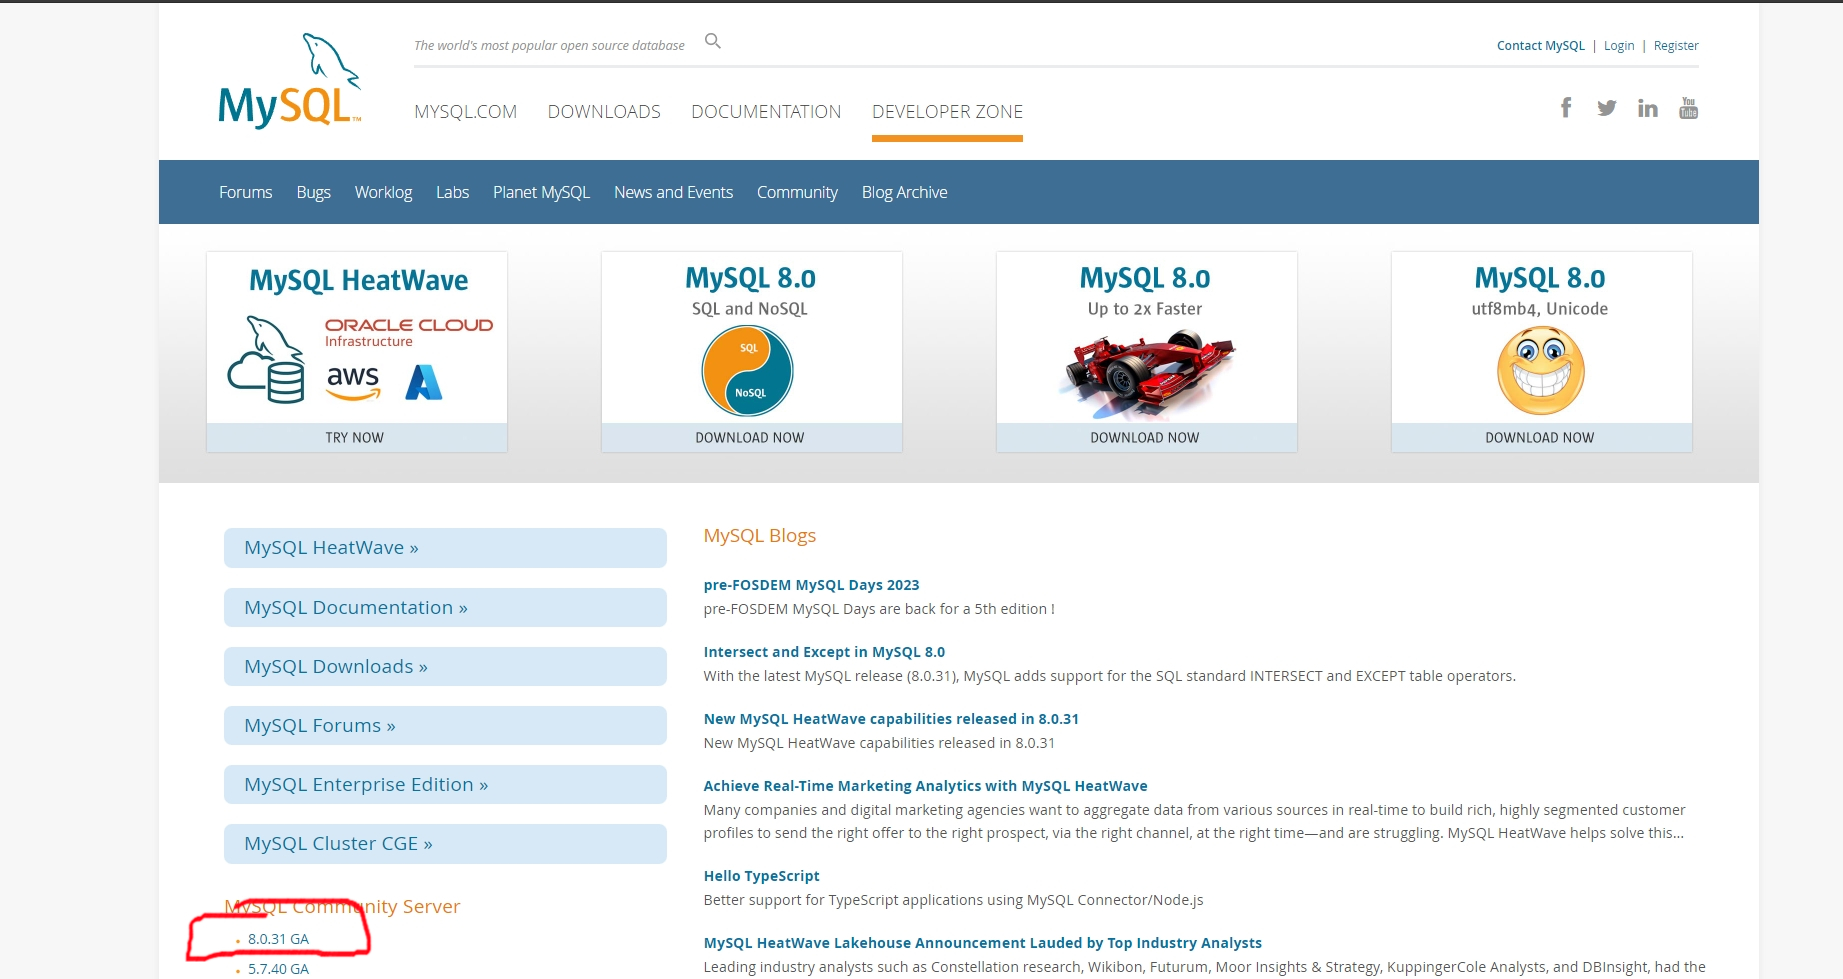Open the DOCUMENTATION menu
Viewport: 1843px width, 979px height.
766,112
